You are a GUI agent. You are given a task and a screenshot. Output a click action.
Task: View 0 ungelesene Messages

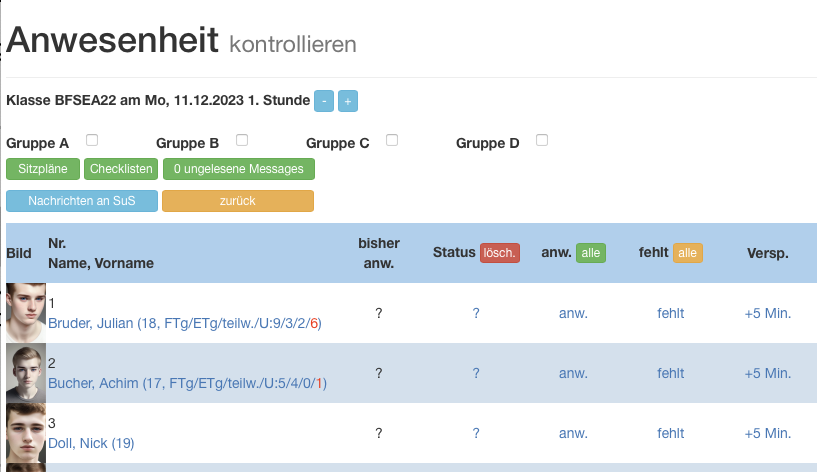(239, 169)
